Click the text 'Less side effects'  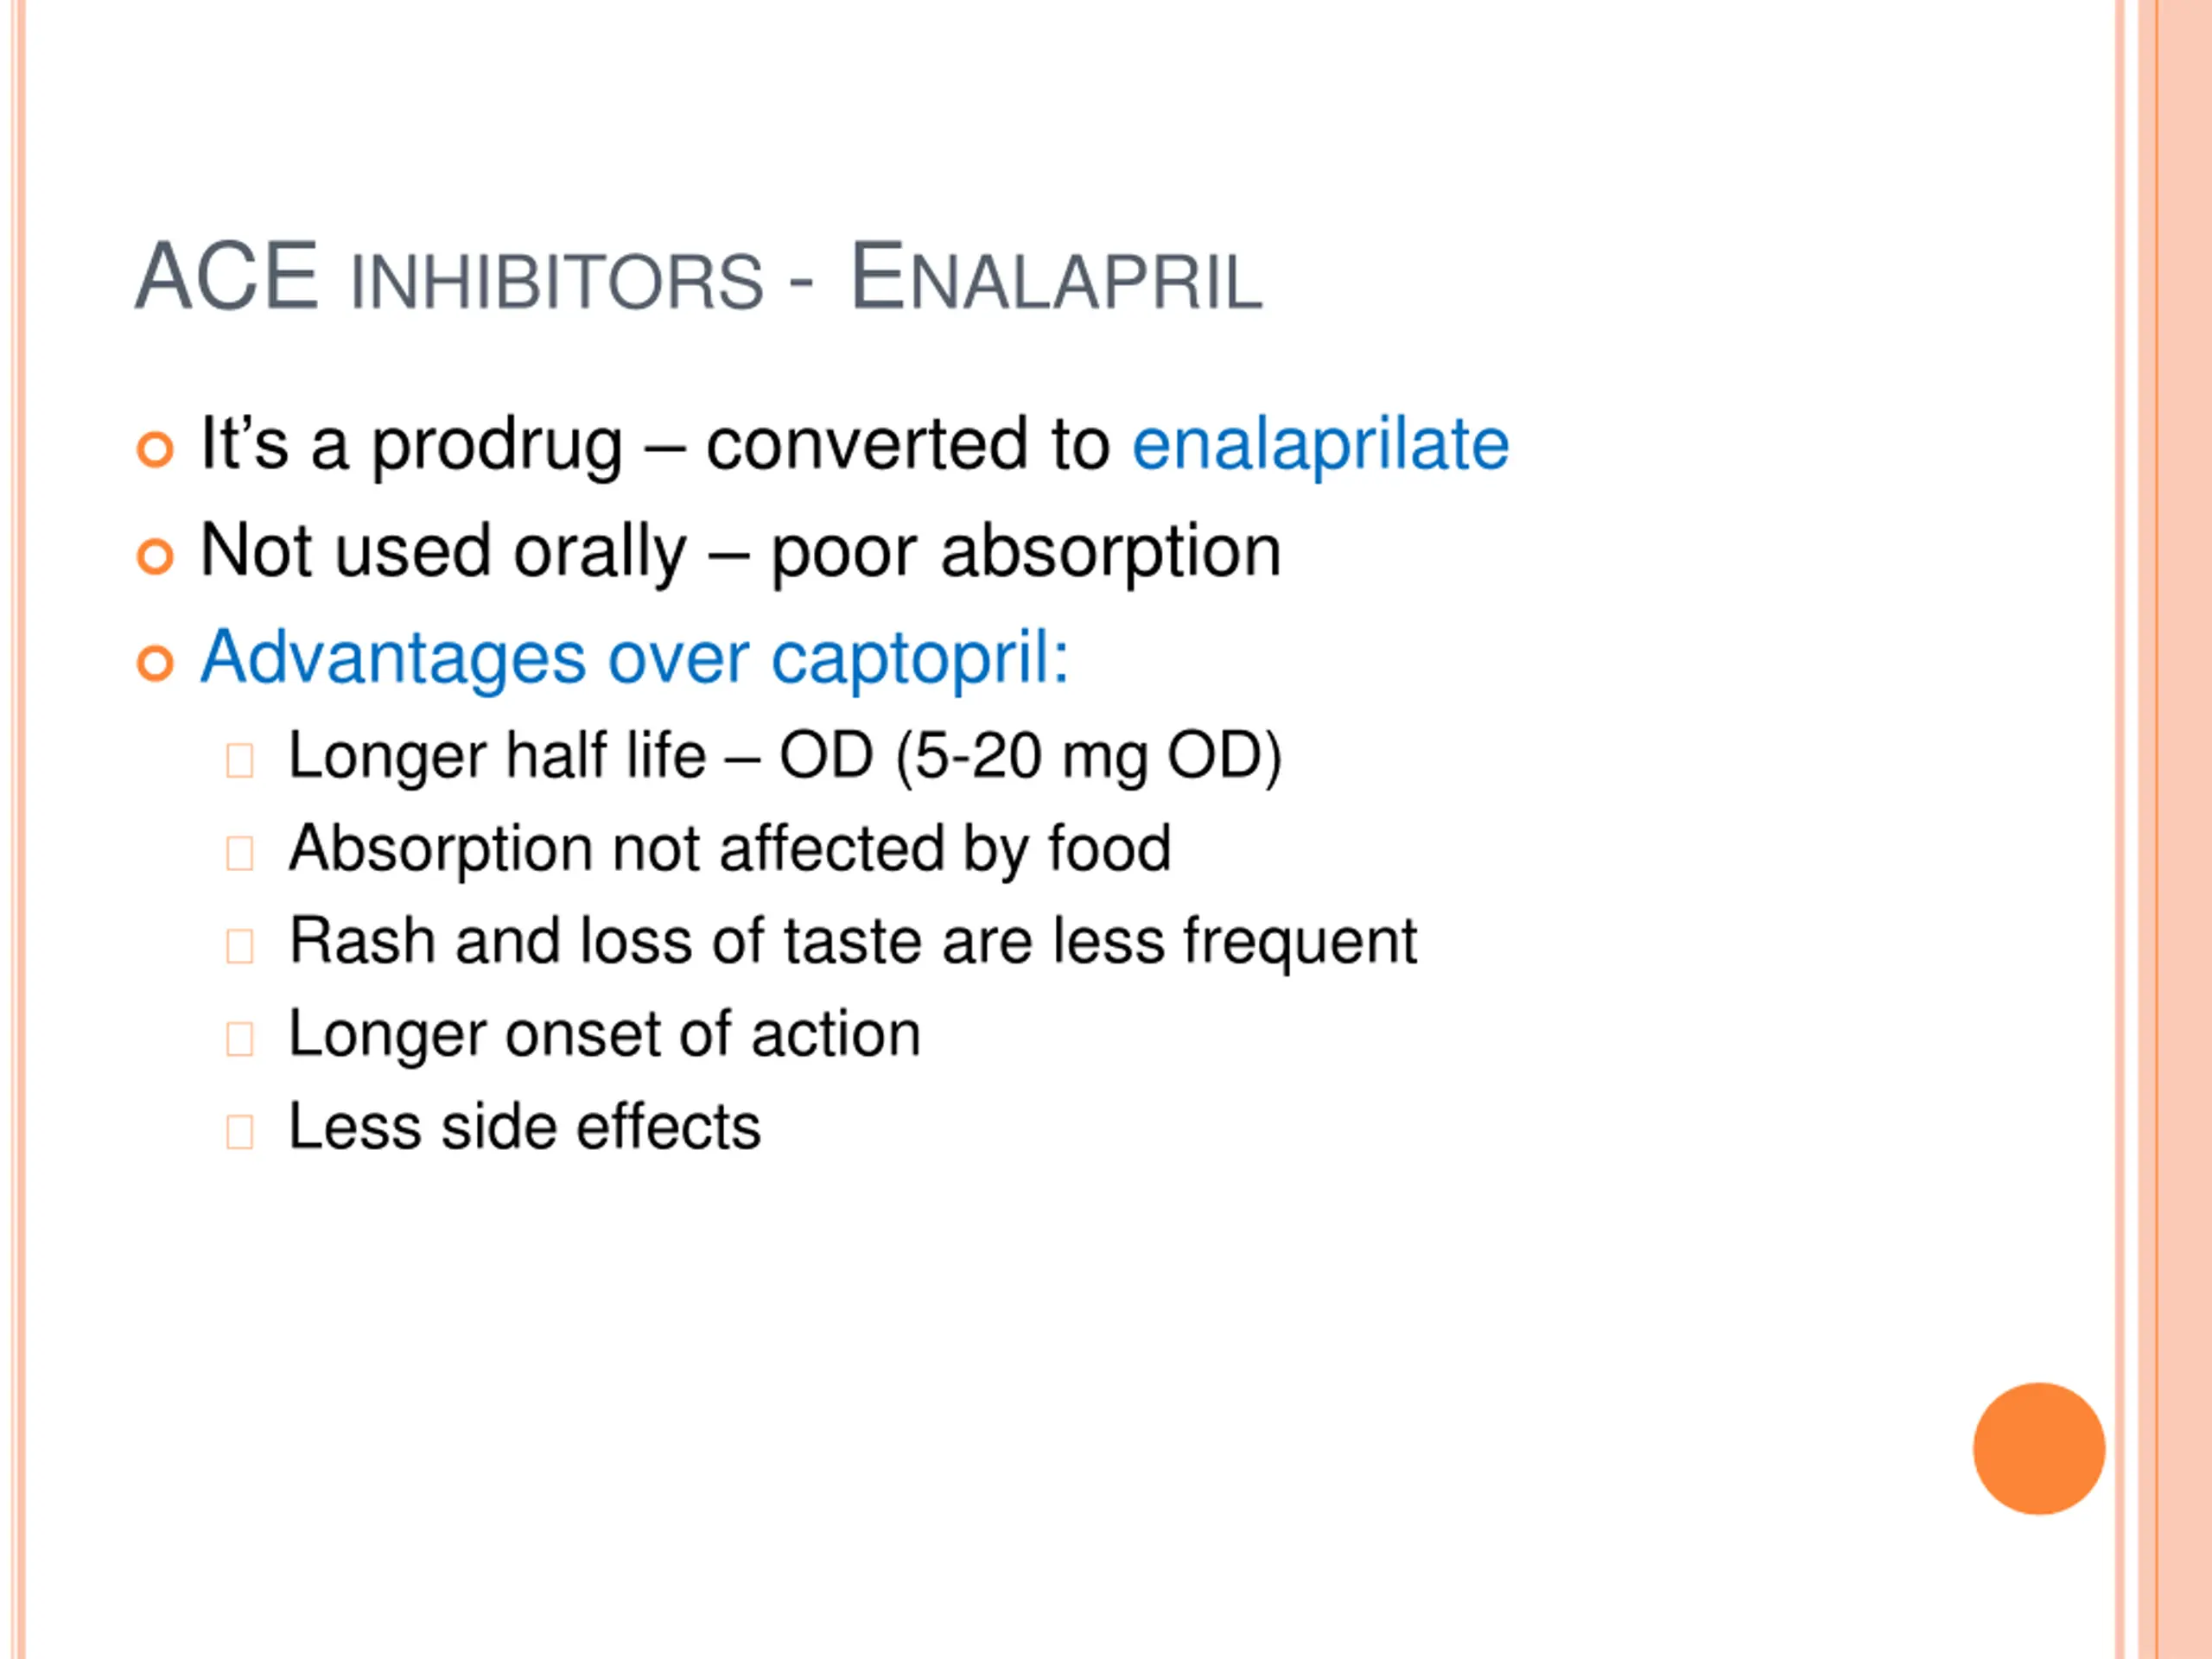525,1127
